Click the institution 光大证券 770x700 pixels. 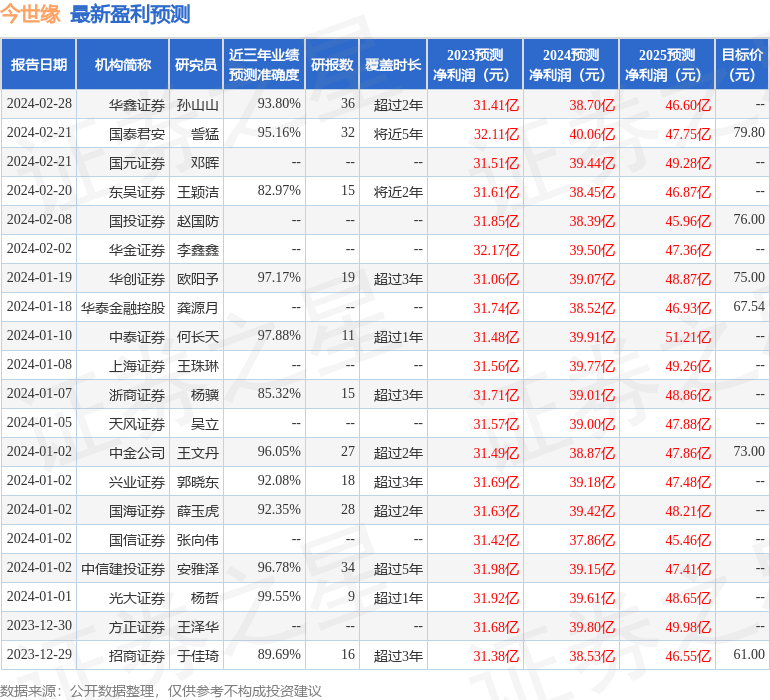pyautogui.click(x=137, y=598)
